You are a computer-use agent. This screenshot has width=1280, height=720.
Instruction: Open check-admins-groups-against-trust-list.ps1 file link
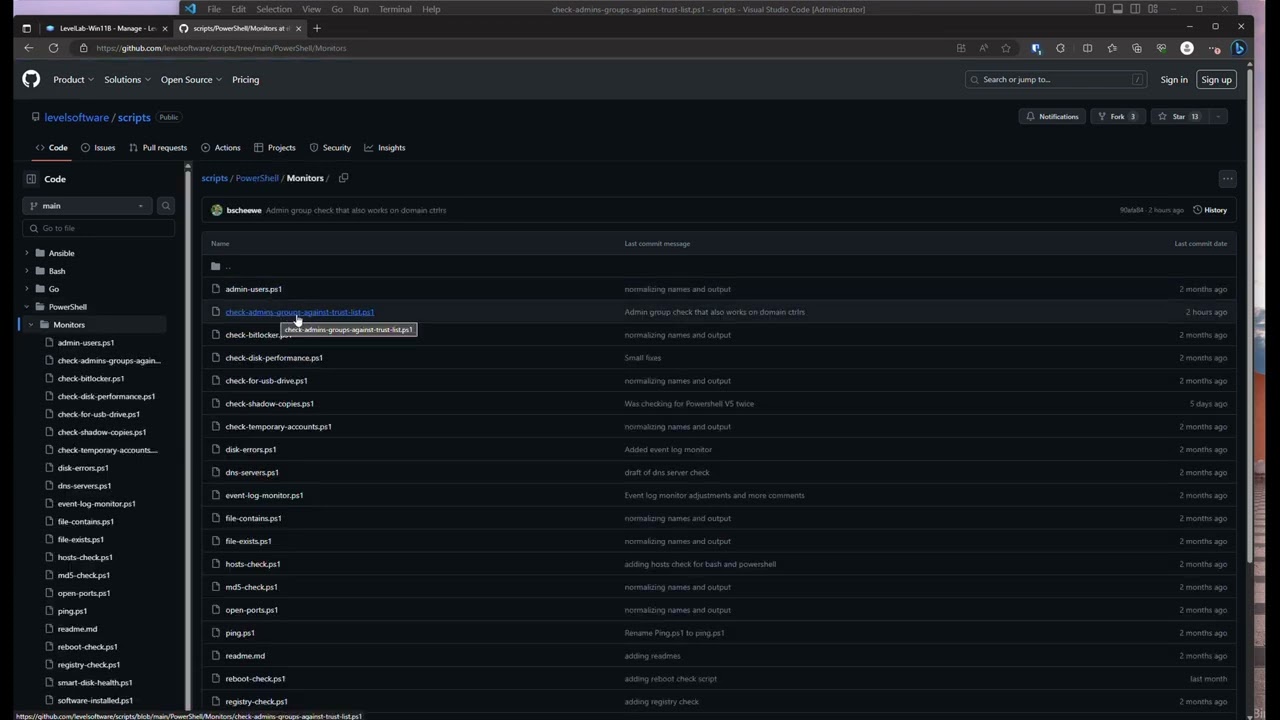[299, 312]
